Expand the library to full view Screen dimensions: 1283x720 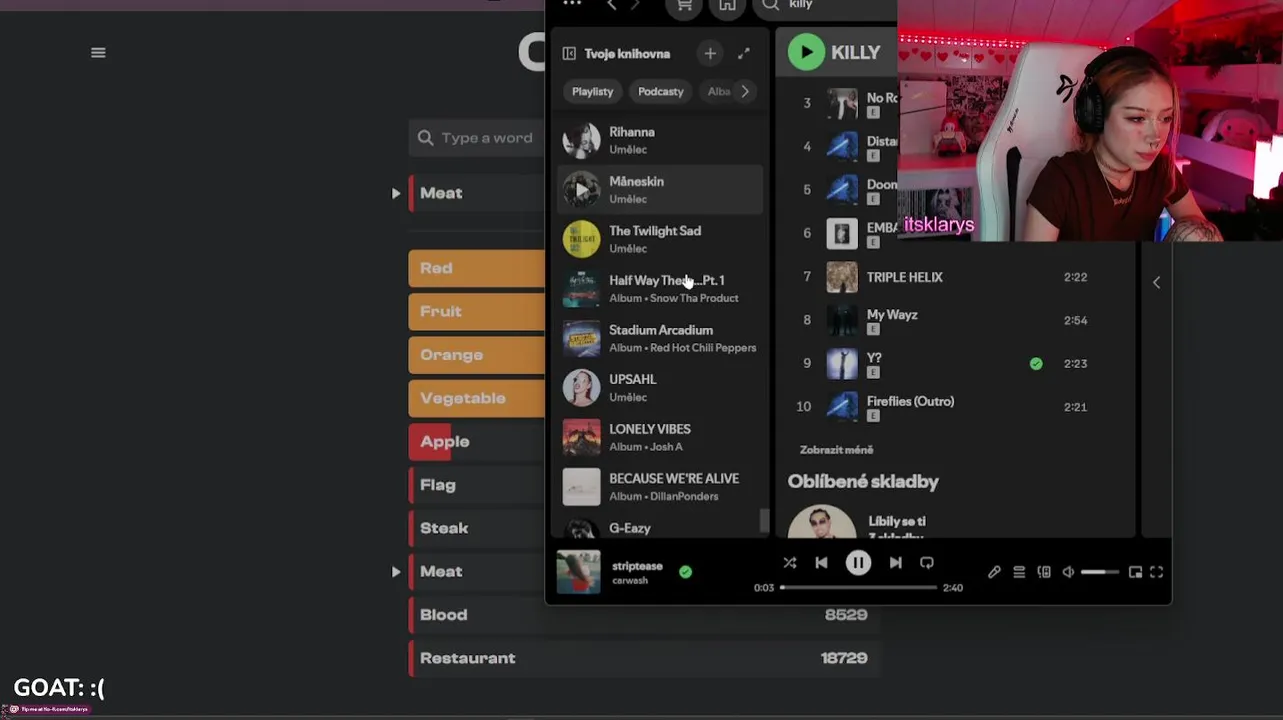point(744,54)
